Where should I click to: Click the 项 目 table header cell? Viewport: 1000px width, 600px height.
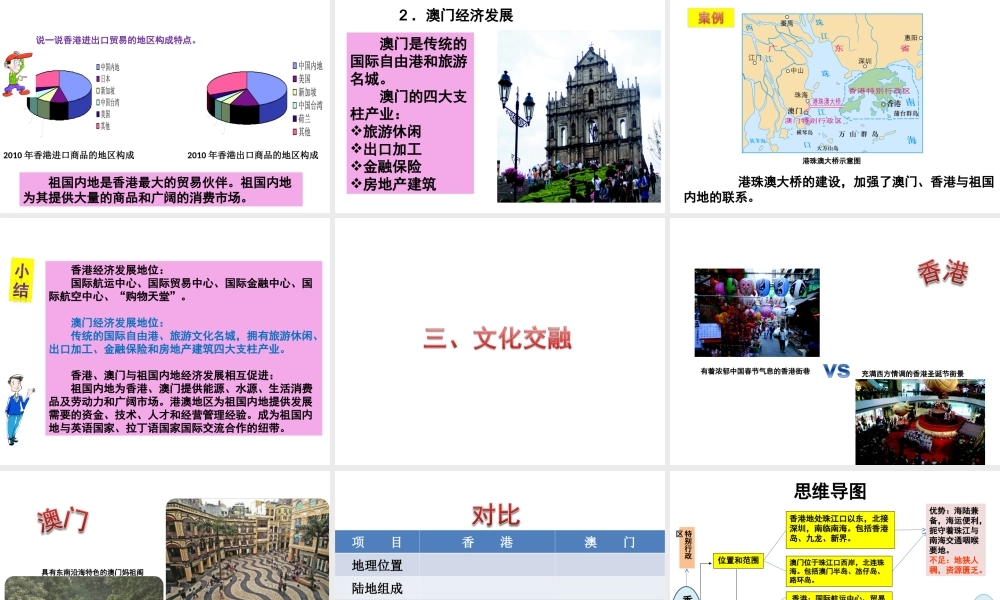(377, 542)
